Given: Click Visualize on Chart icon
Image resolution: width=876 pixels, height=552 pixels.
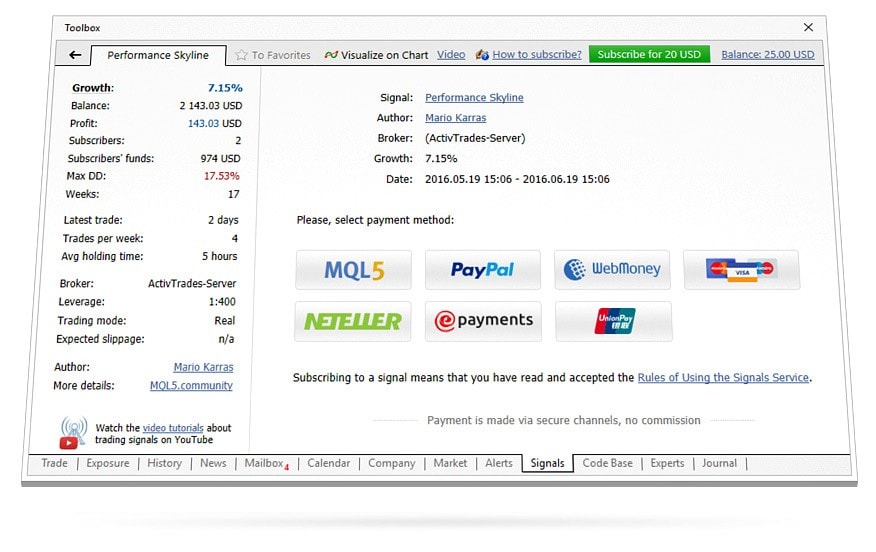Looking at the screenshot, I should (x=331, y=55).
